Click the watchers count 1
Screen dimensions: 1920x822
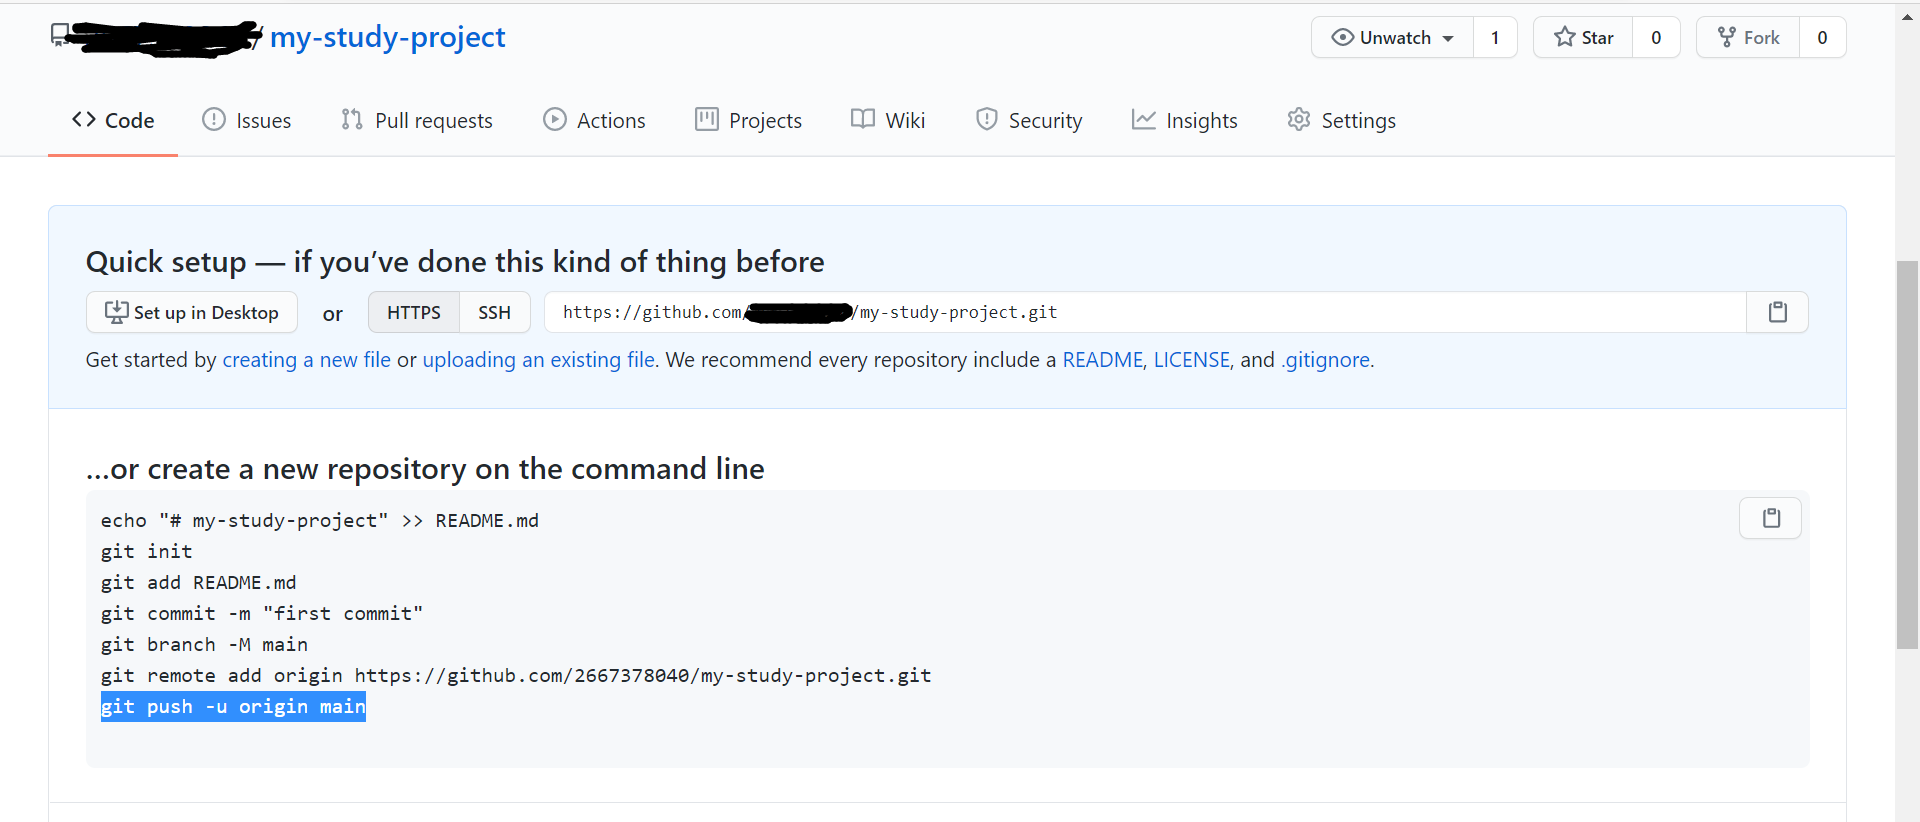point(1495,37)
